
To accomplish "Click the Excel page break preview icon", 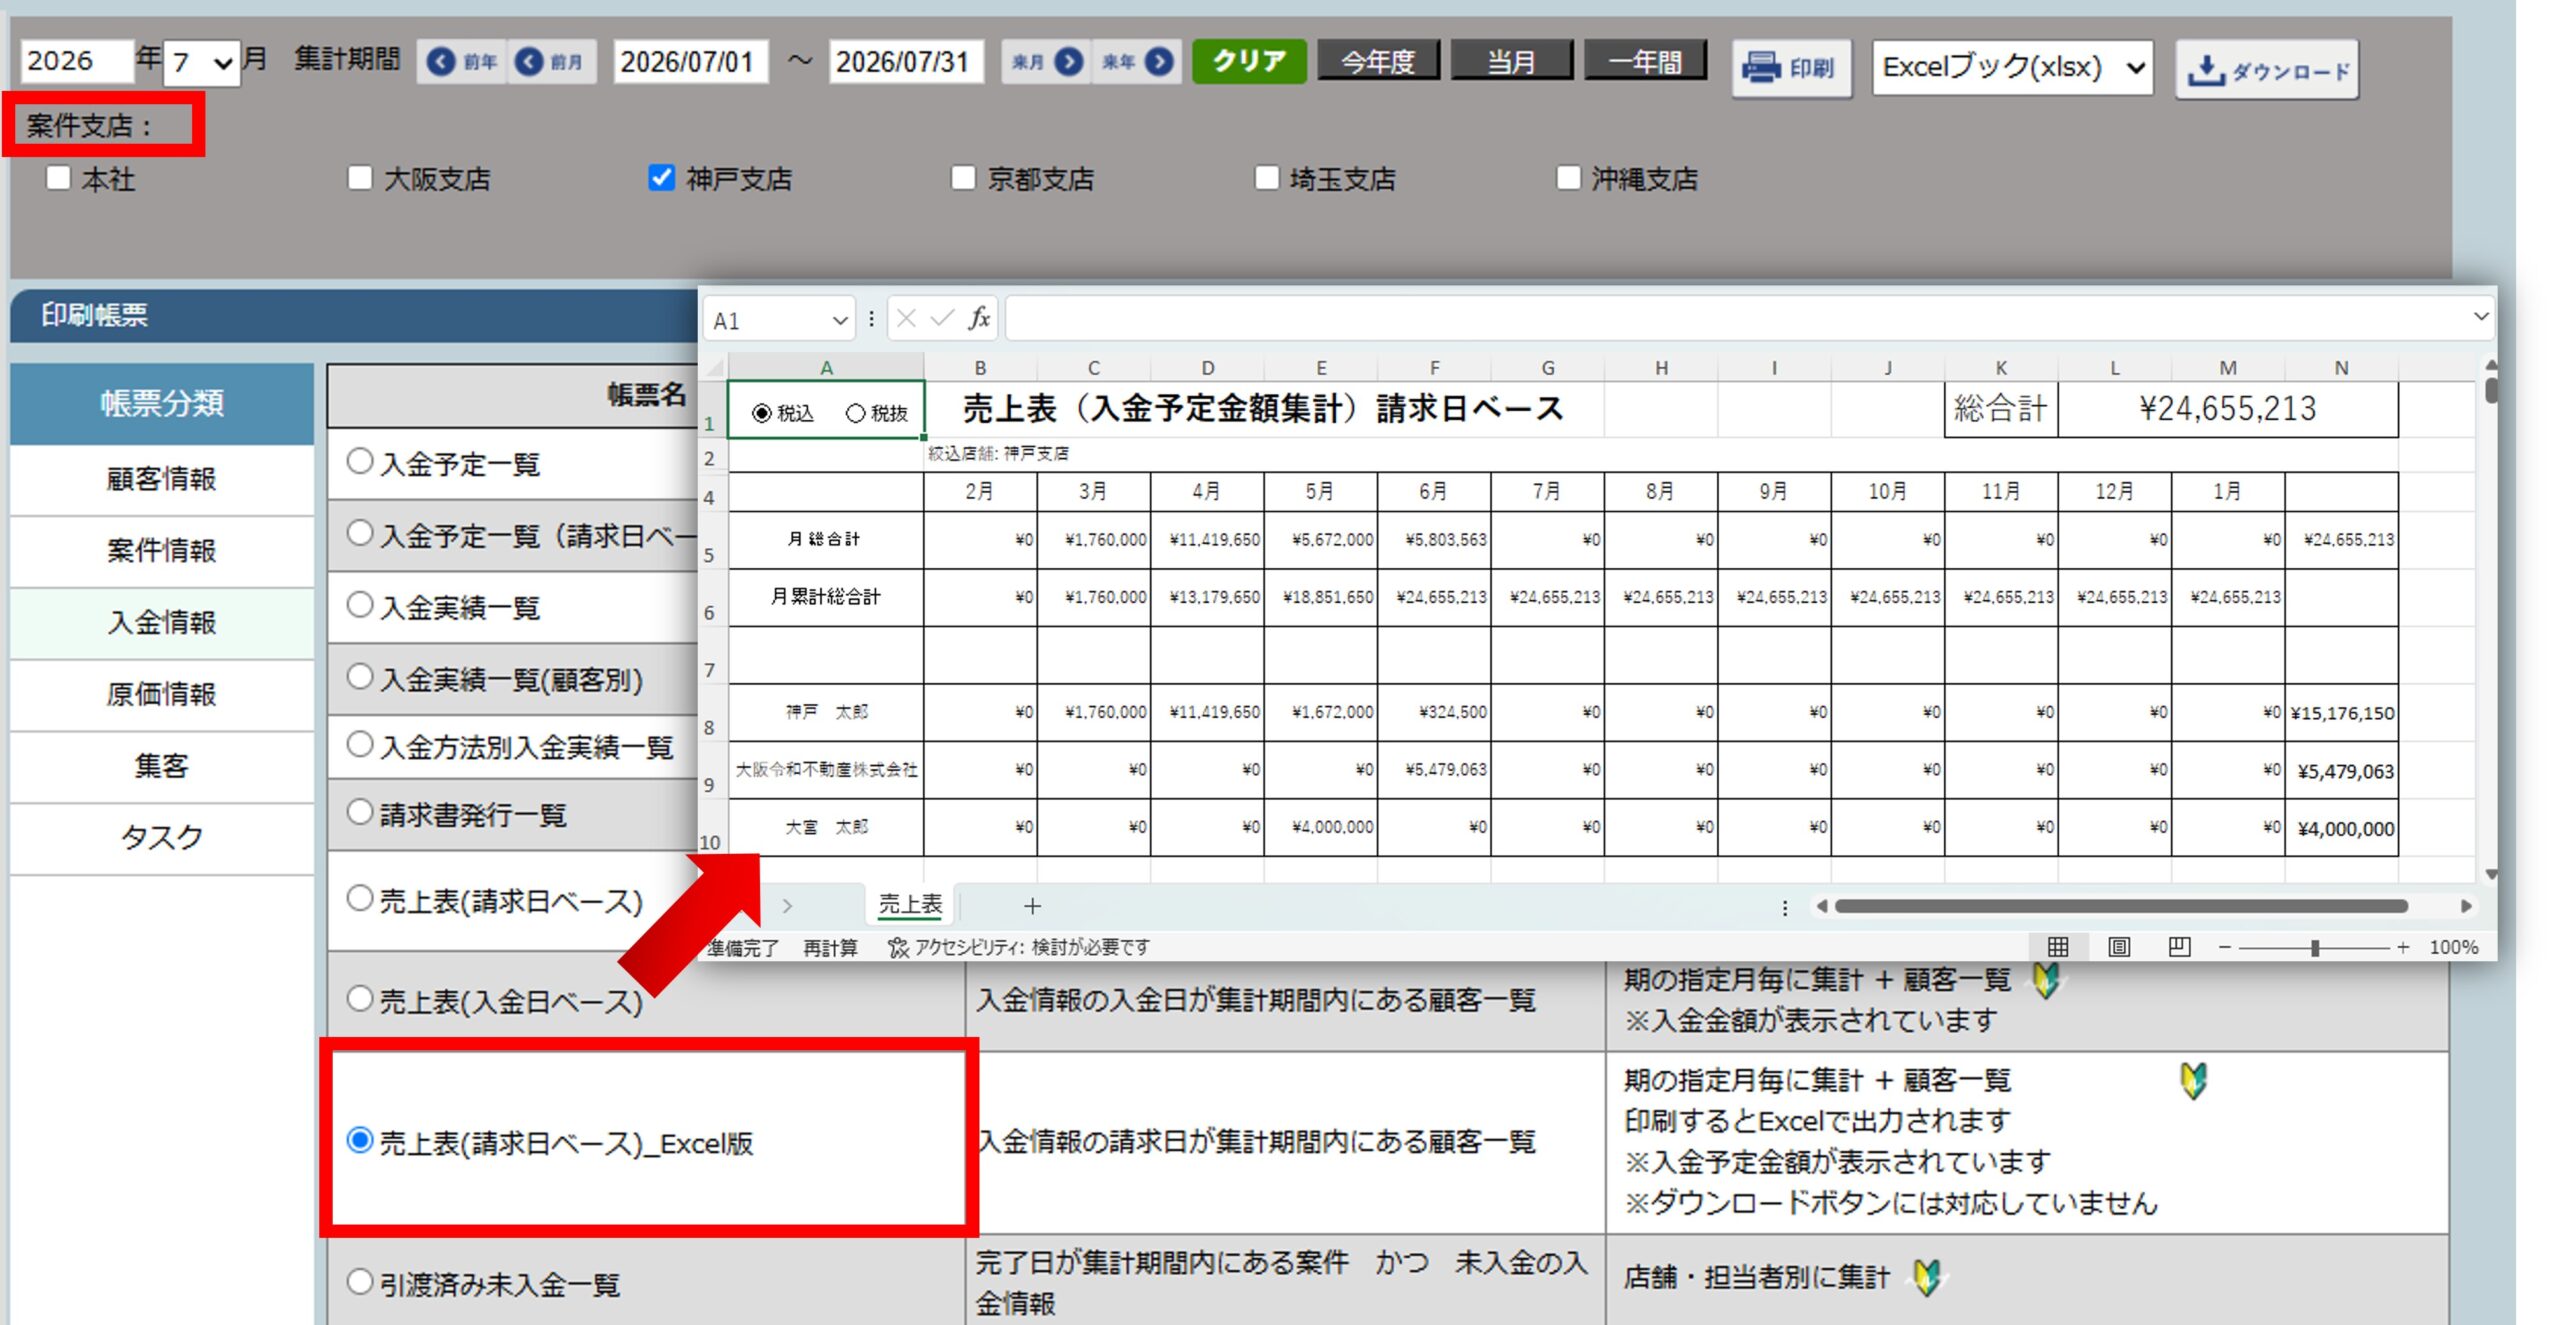I will click(x=2179, y=946).
